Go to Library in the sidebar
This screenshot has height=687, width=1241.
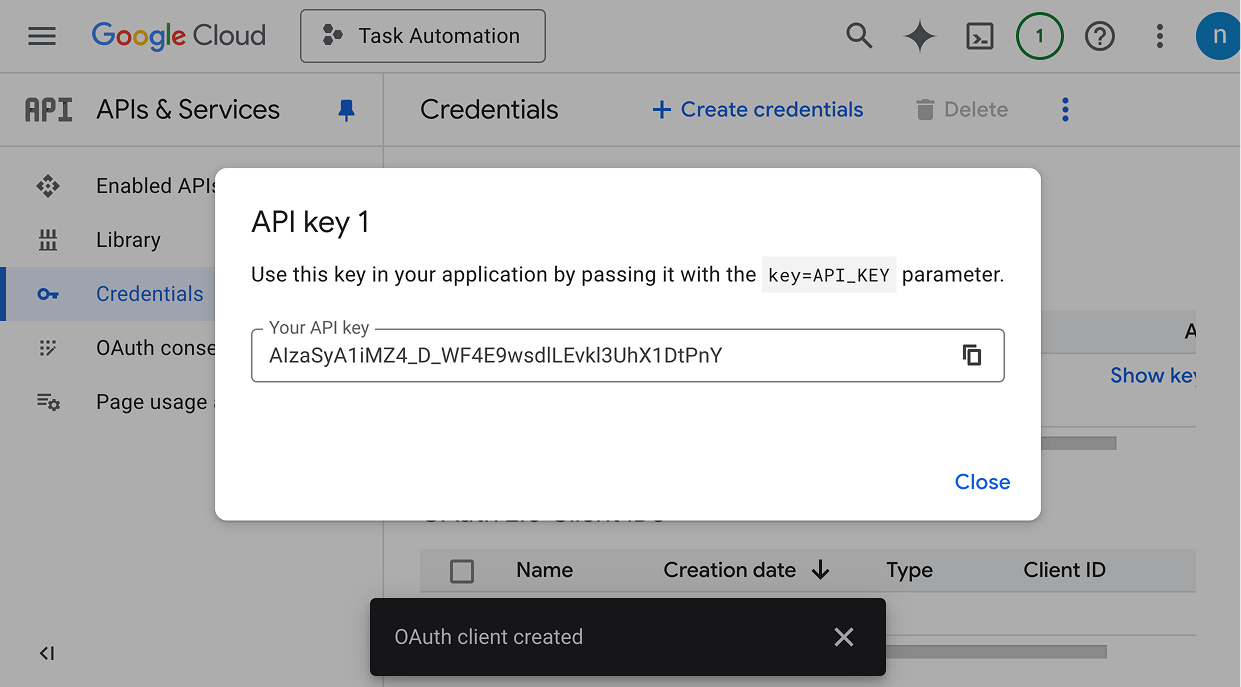[x=127, y=240]
